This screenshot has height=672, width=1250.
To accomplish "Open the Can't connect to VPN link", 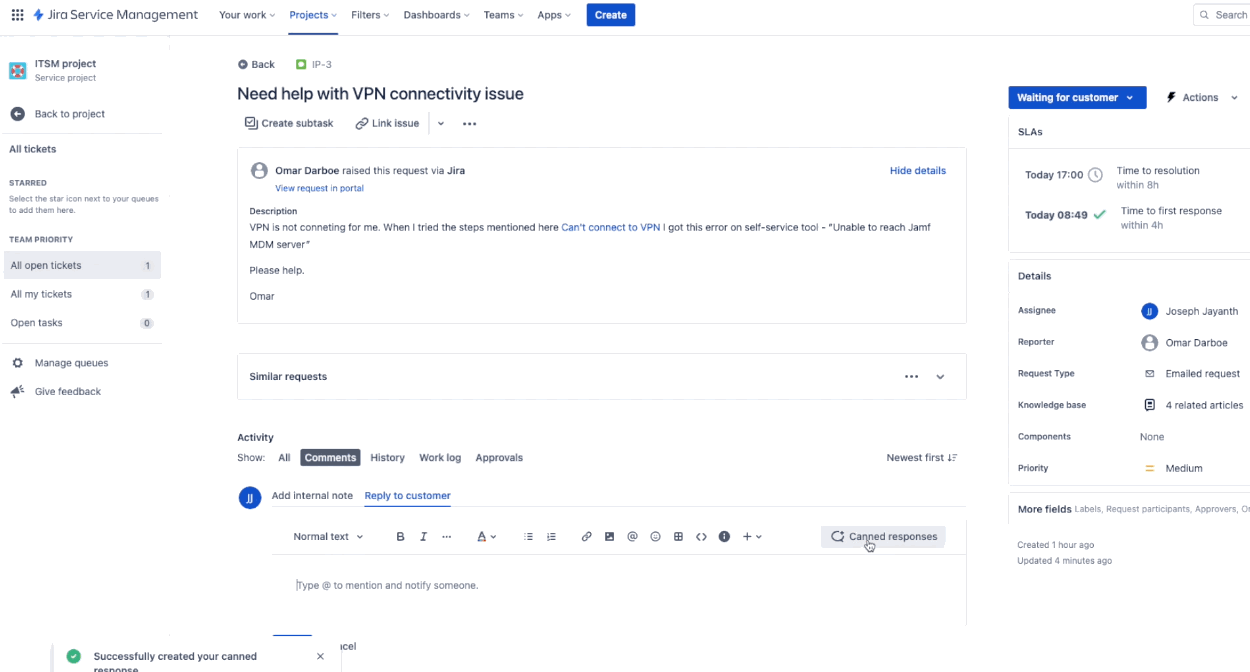I will 610,227.
